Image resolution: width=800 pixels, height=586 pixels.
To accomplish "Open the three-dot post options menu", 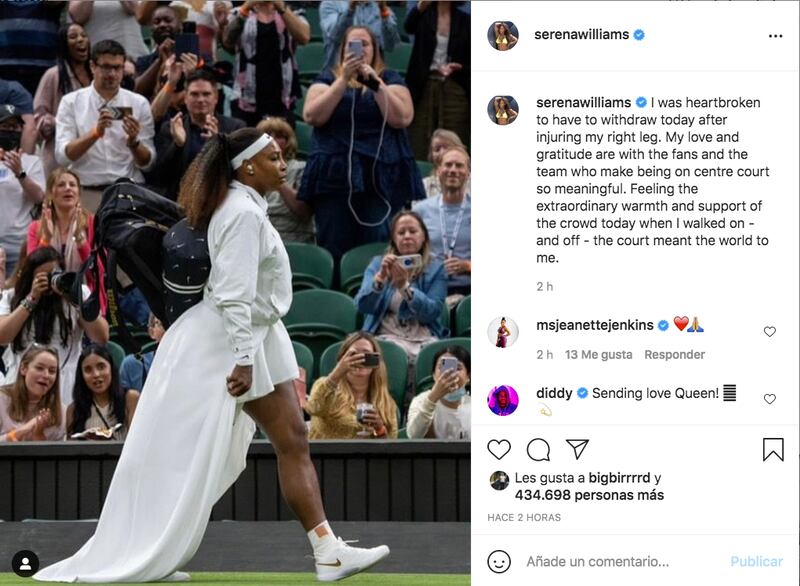I will [775, 36].
